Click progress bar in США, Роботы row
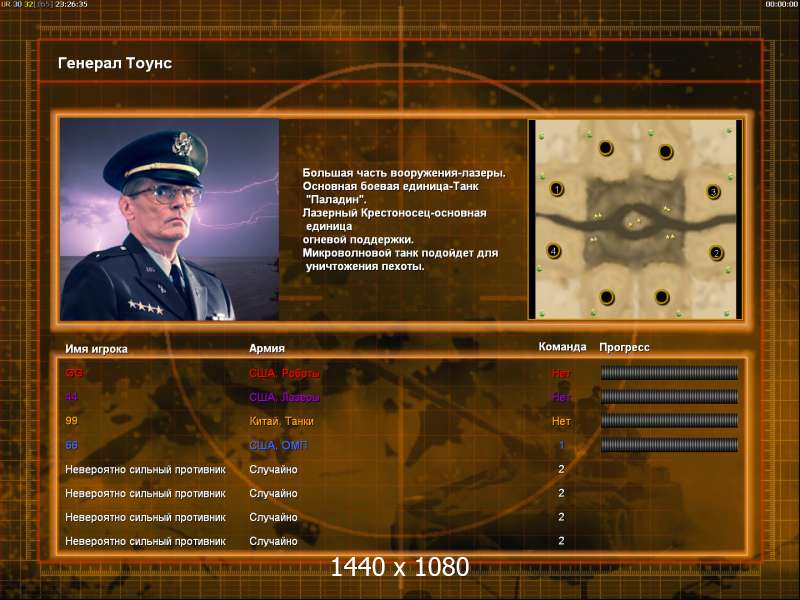 click(x=669, y=373)
